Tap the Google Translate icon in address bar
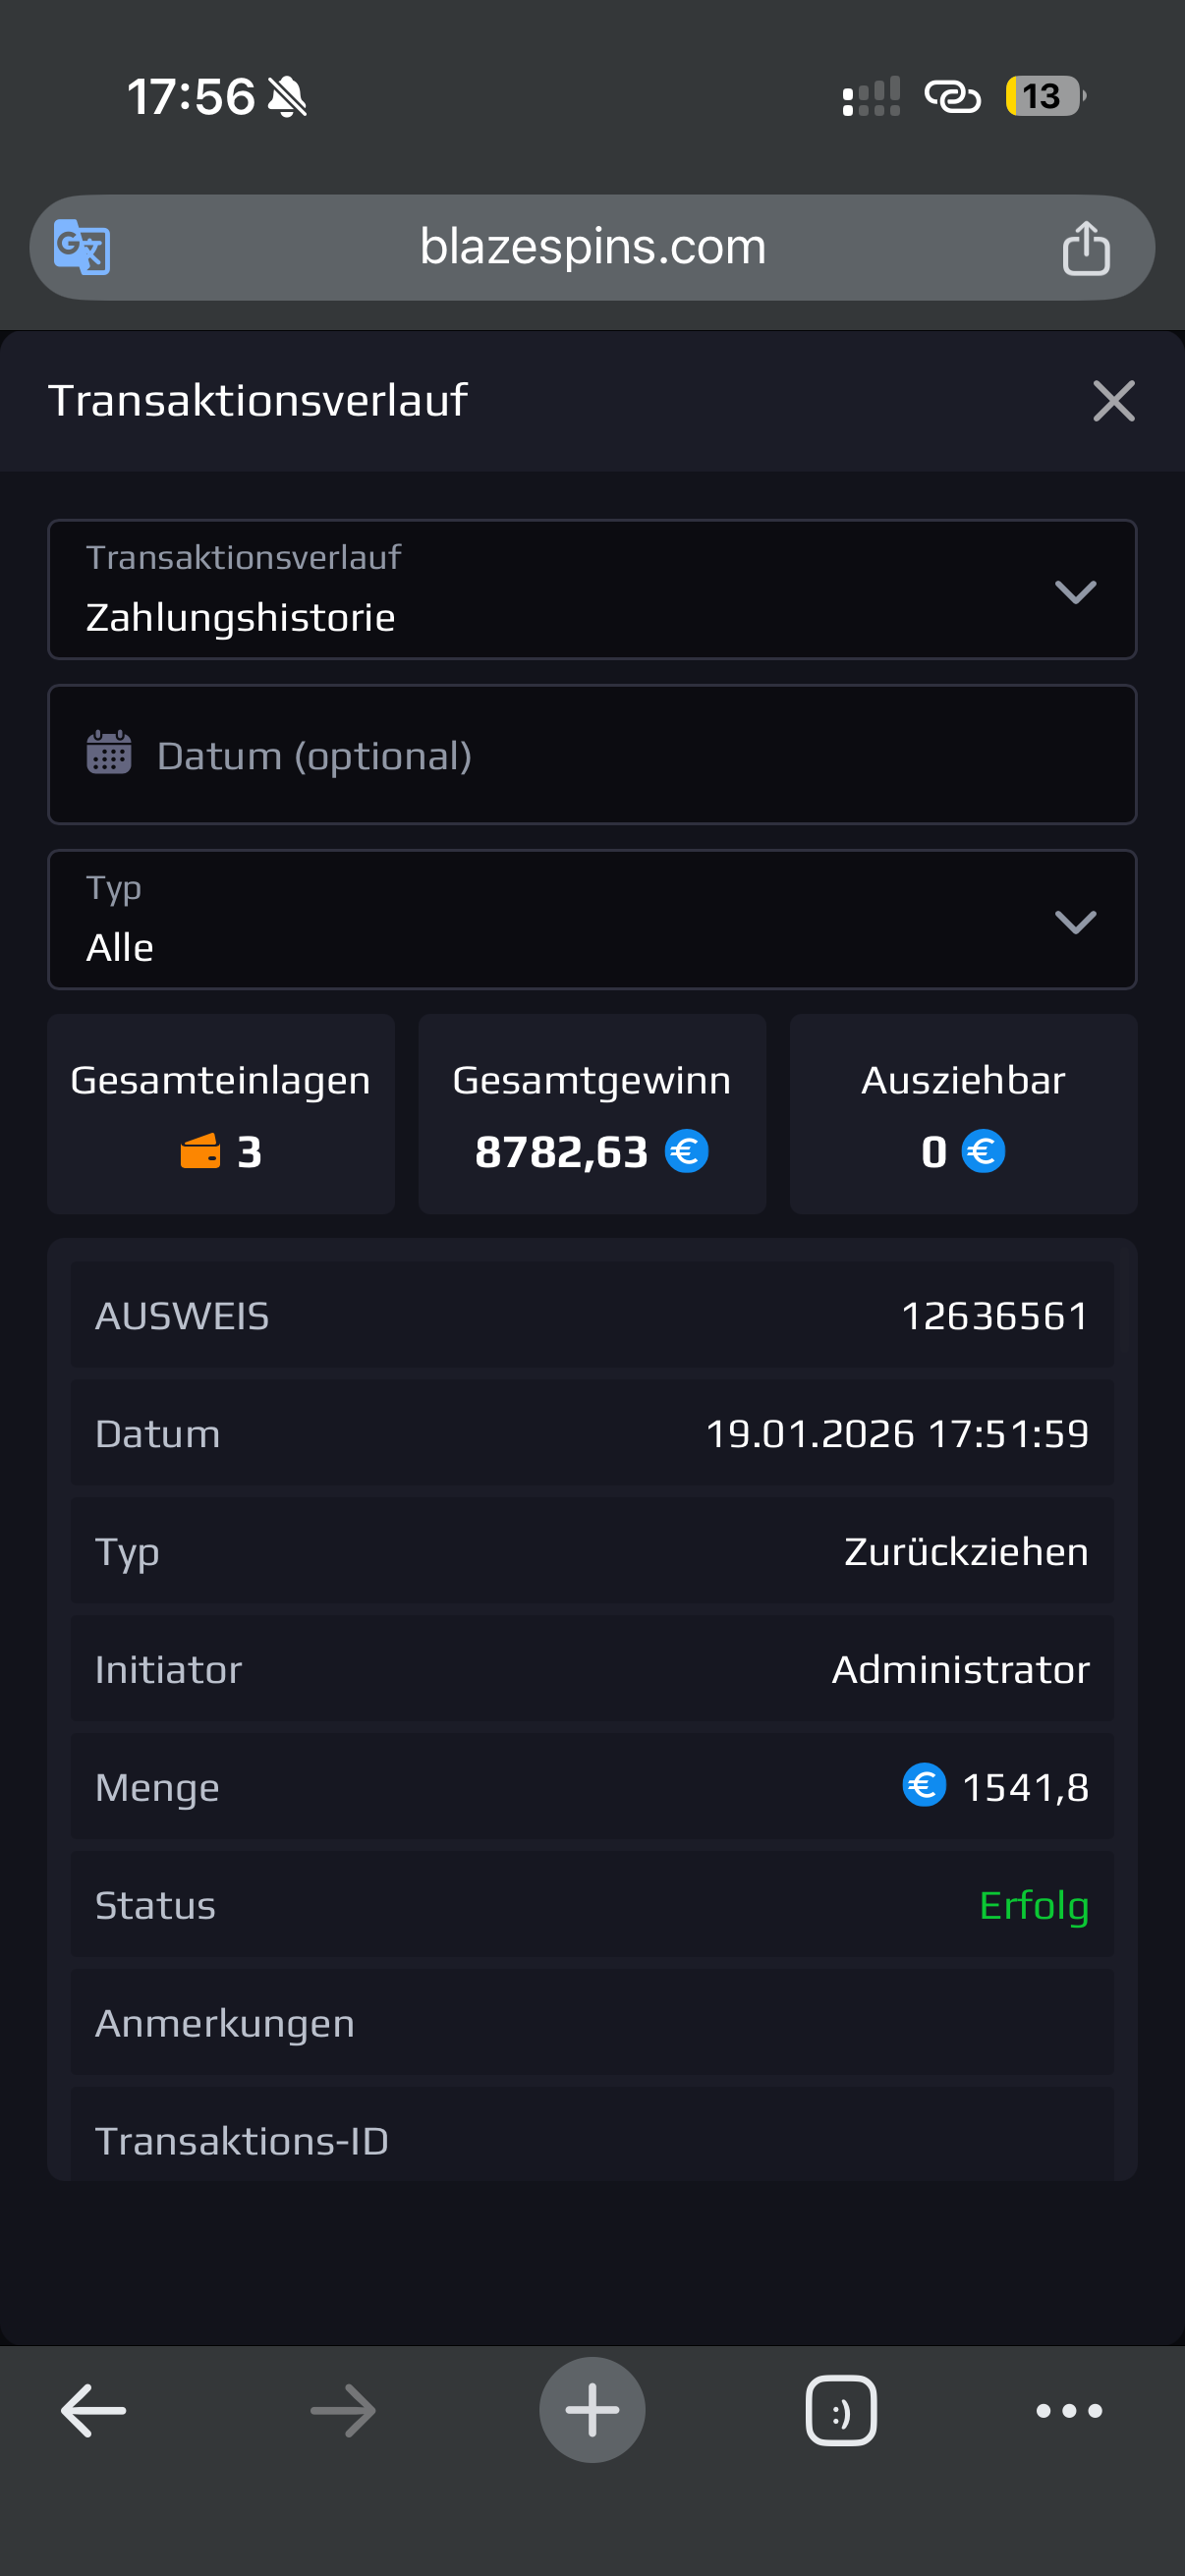1185x2576 pixels. (x=82, y=247)
